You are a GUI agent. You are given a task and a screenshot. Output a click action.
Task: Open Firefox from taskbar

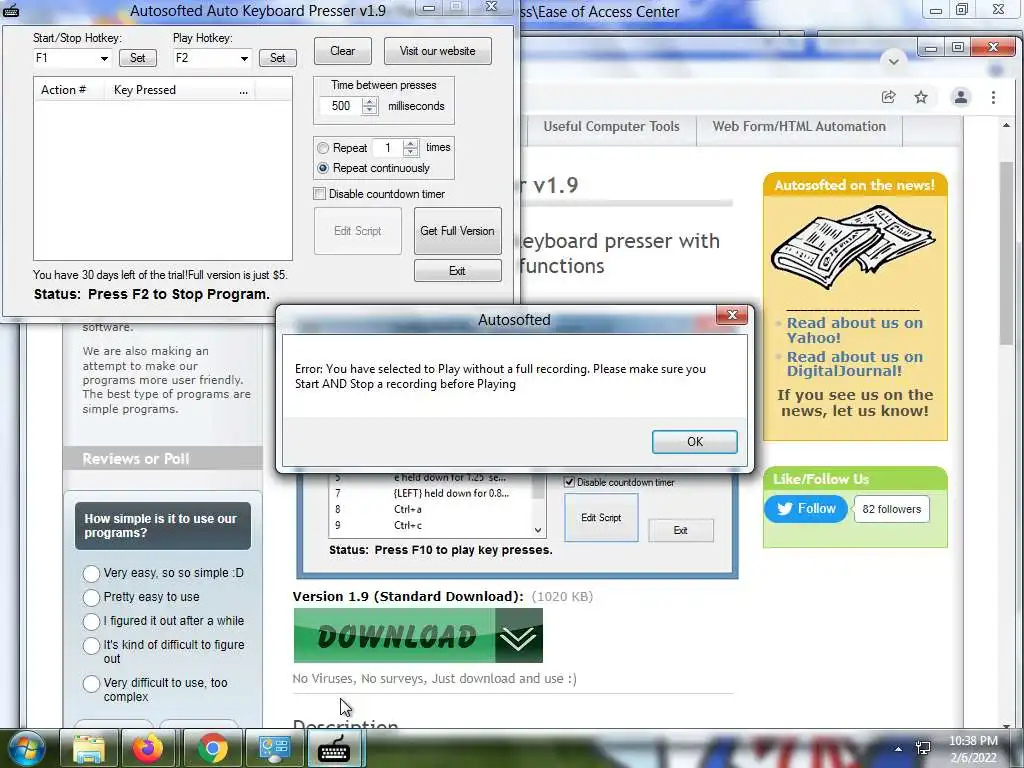148,748
